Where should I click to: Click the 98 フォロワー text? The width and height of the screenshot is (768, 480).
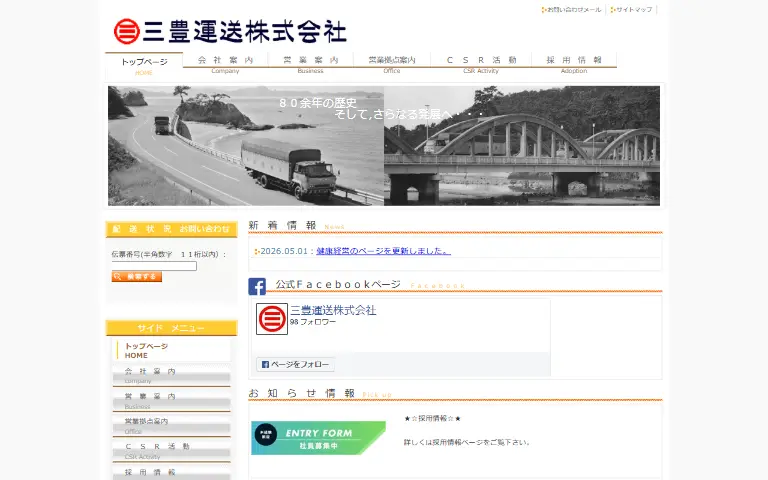tap(313, 322)
